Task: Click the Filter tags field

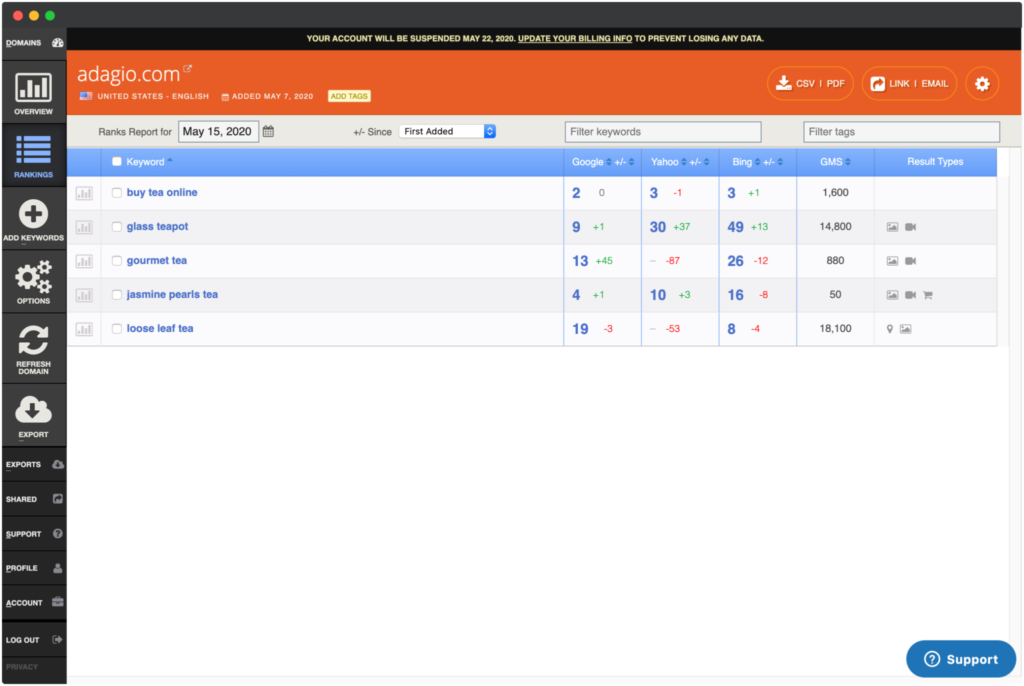Action: (x=901, y=132)
